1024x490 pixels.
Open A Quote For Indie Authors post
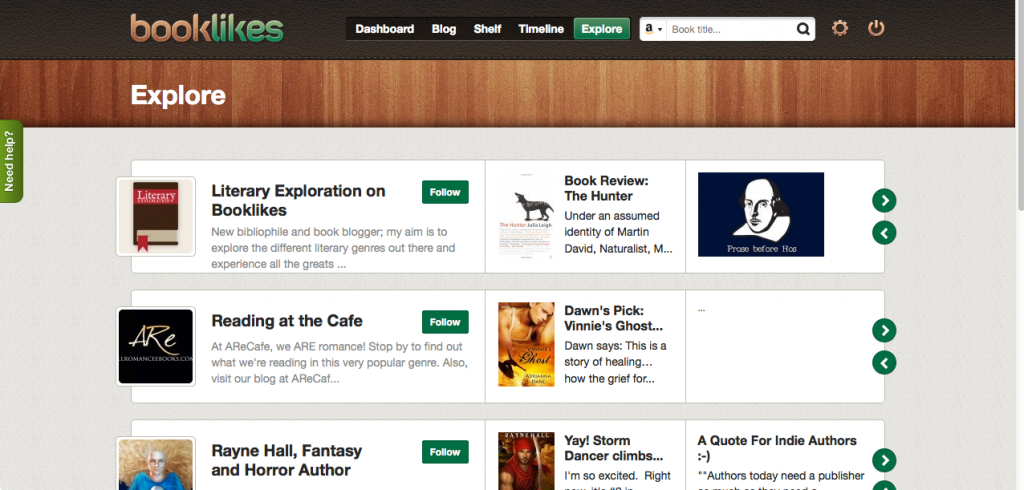[x=777, y=448]
